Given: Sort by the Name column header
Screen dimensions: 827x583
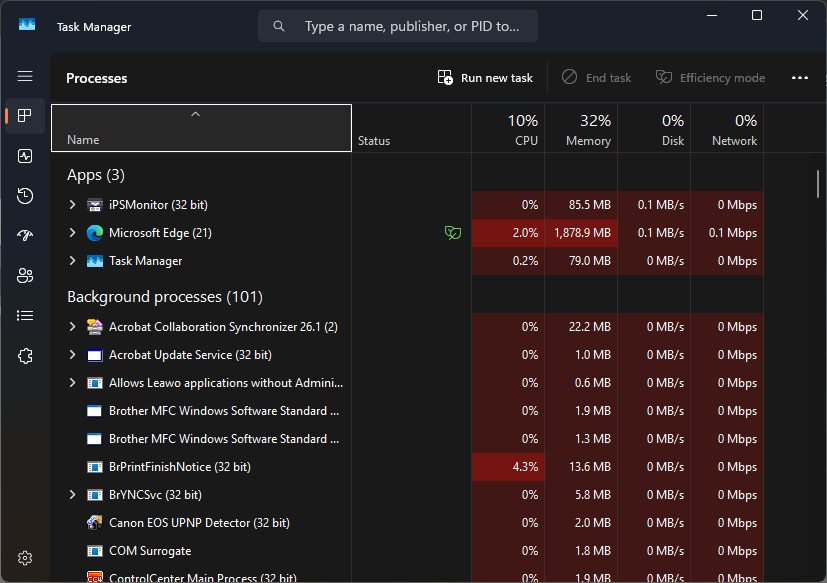Looking at the screenshot, I should click(x=201, y=128).
